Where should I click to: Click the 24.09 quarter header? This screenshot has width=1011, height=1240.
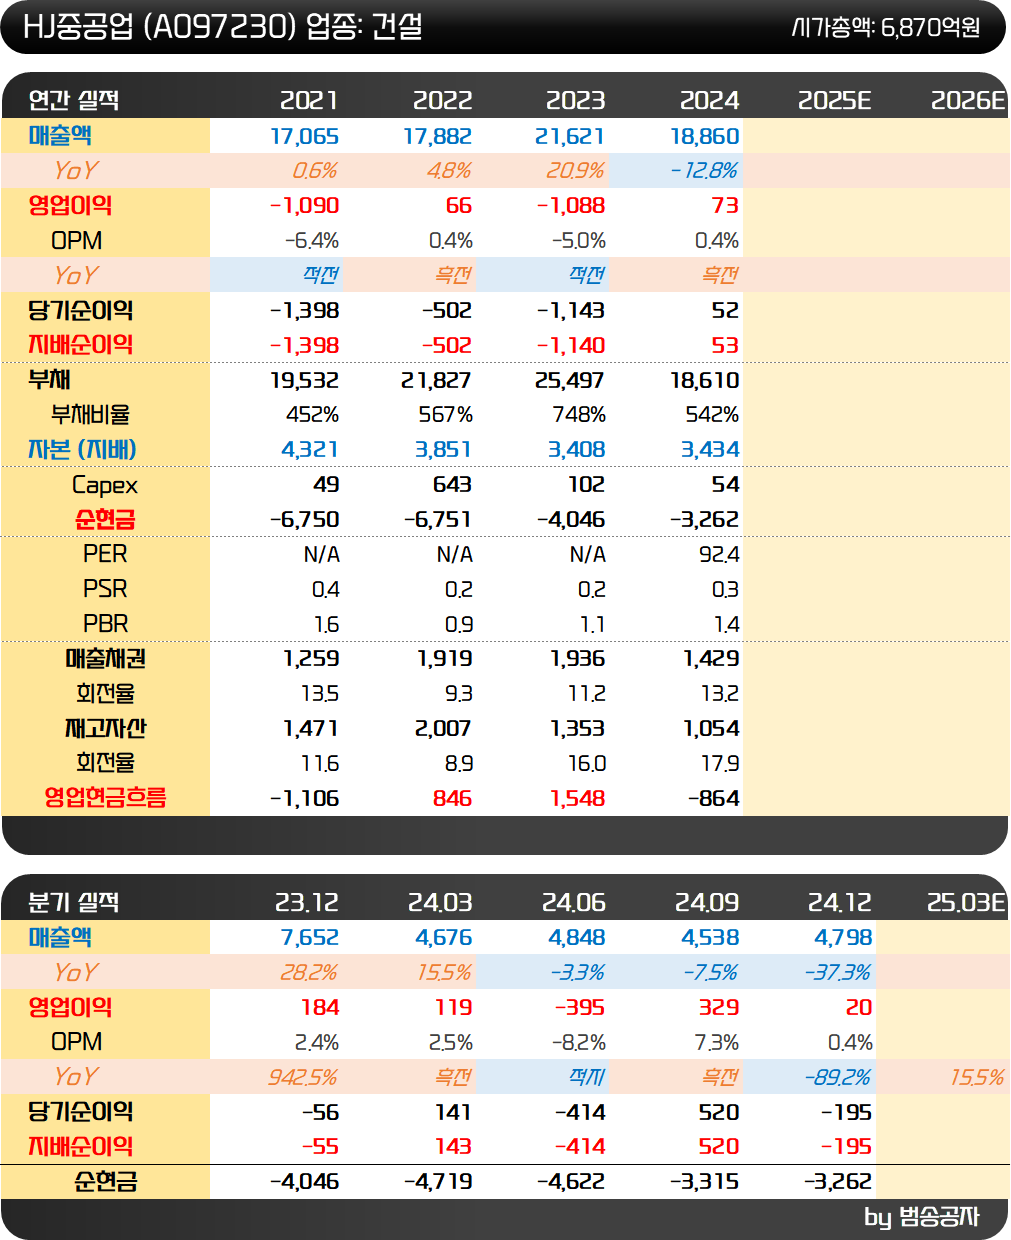pyautogui.click(x=707, y=903)
